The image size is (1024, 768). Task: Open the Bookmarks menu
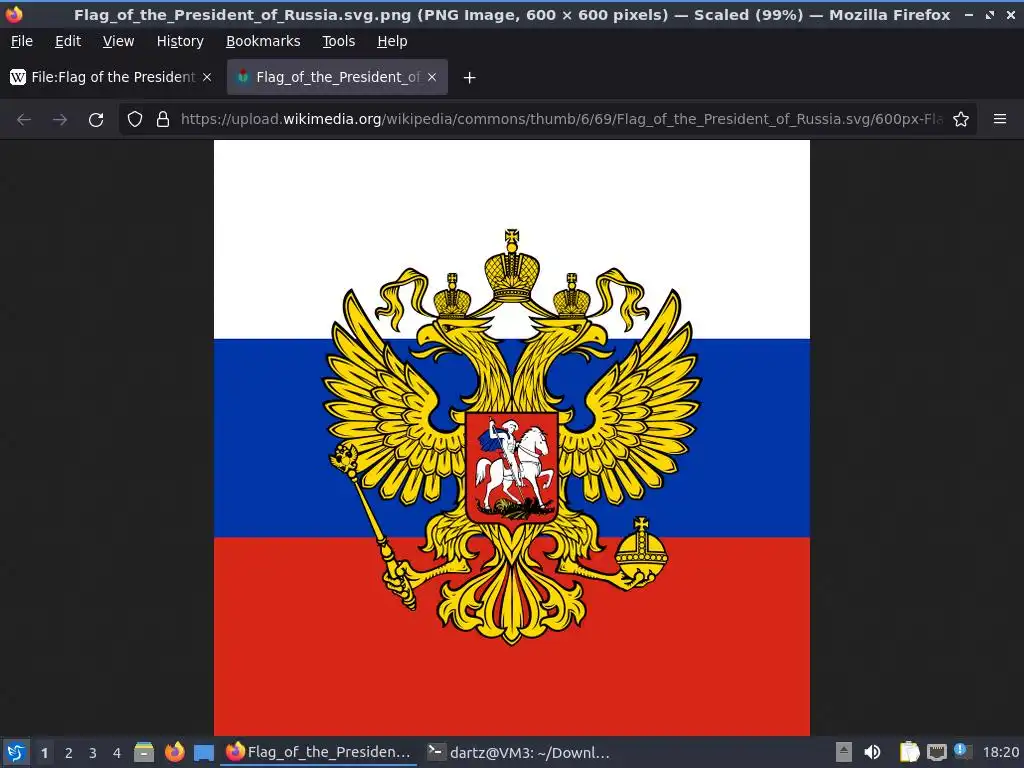pos(263,41)
